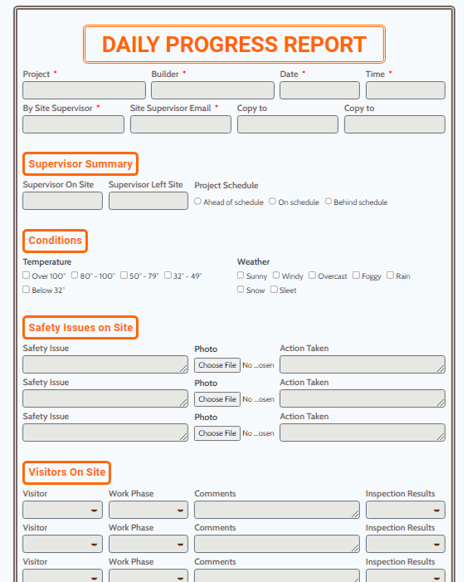Select the Date input field
Viewport: 464px width, 582px height.
coord(320,90)
